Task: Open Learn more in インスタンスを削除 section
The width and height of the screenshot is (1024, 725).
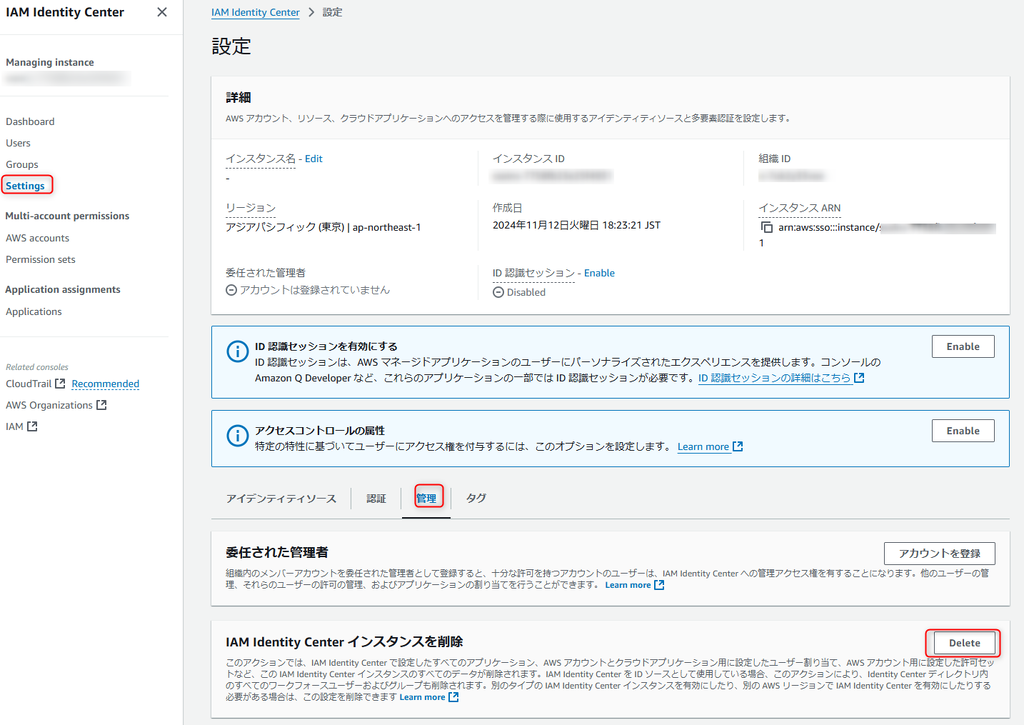Action: [x=423, y=698]
